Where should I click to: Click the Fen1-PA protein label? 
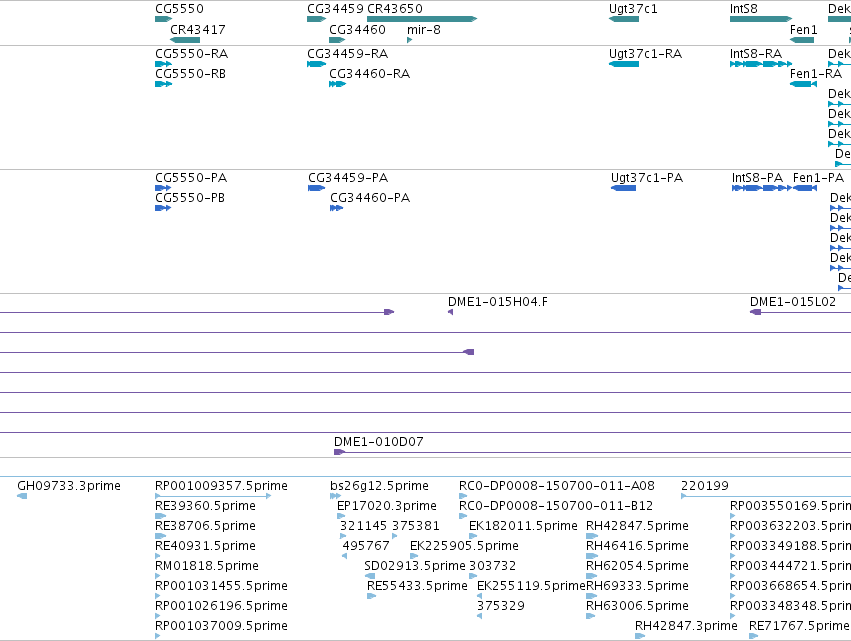(x=818, y=178)
